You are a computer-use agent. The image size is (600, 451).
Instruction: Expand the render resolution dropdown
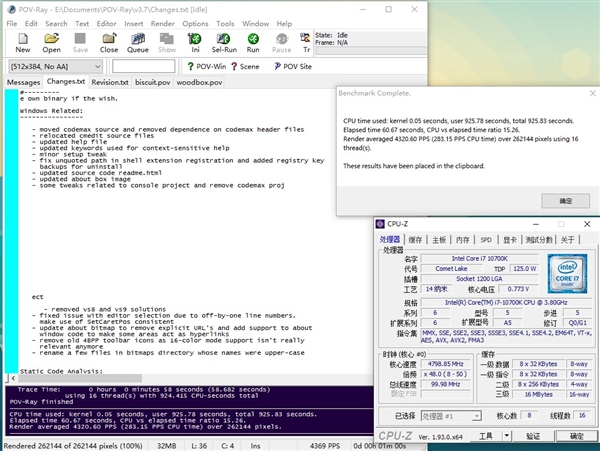click(98, 67)
